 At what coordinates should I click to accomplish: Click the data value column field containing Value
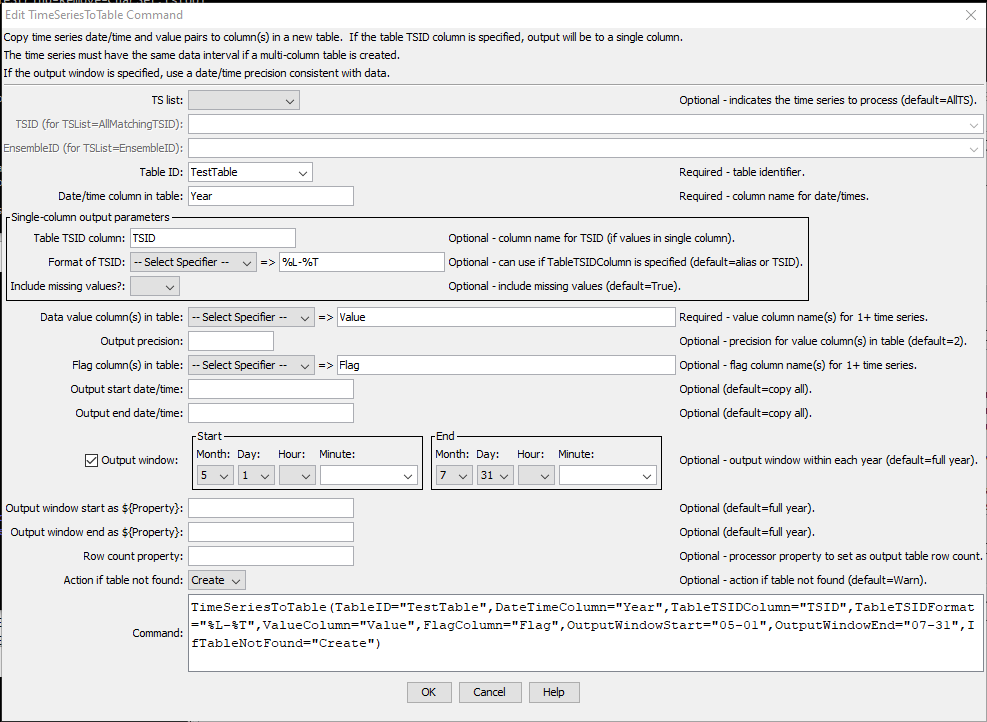tap(506, 317)
